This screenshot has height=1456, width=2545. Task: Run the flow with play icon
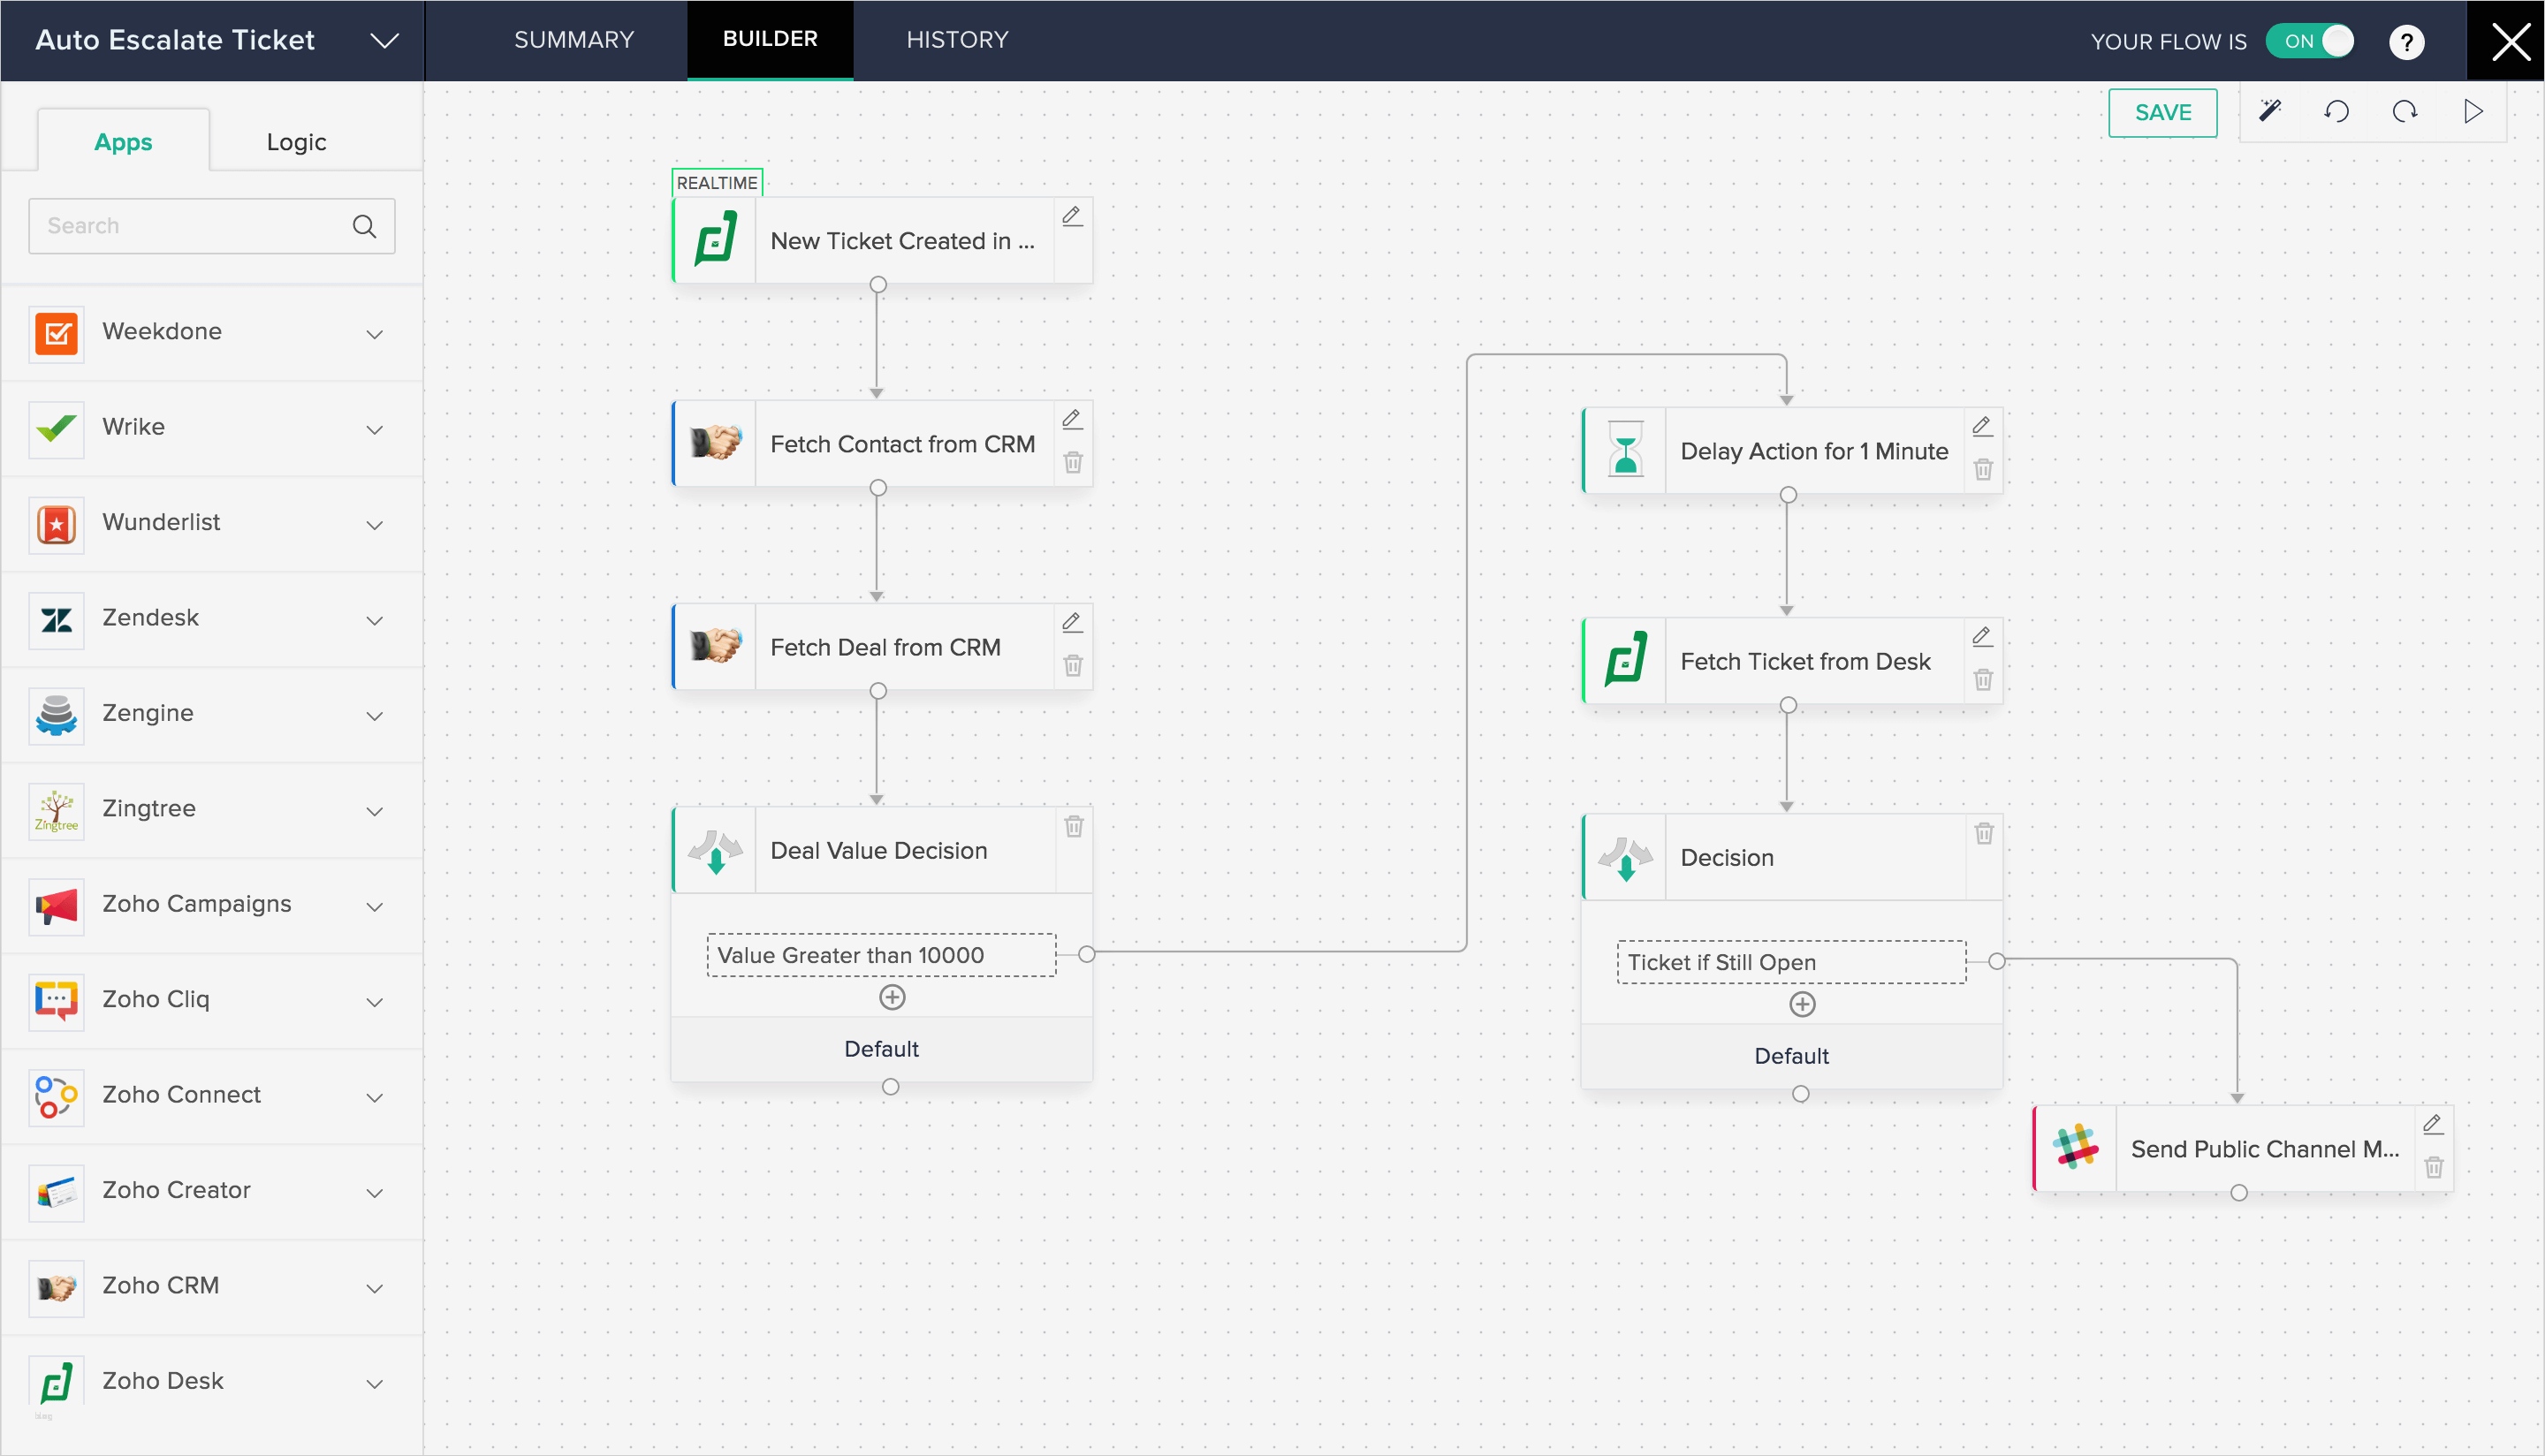pos(2473,111)
